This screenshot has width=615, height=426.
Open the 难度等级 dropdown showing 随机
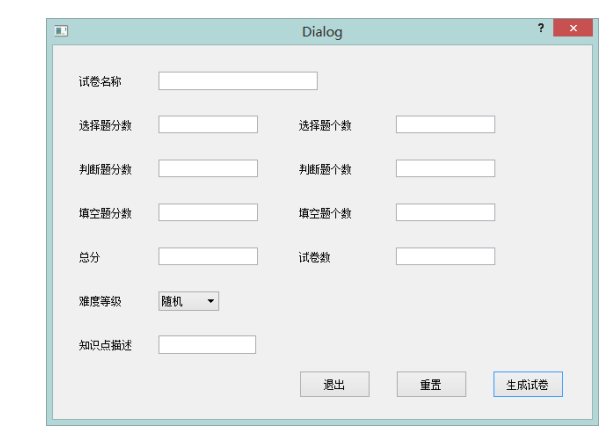(188, 301)
